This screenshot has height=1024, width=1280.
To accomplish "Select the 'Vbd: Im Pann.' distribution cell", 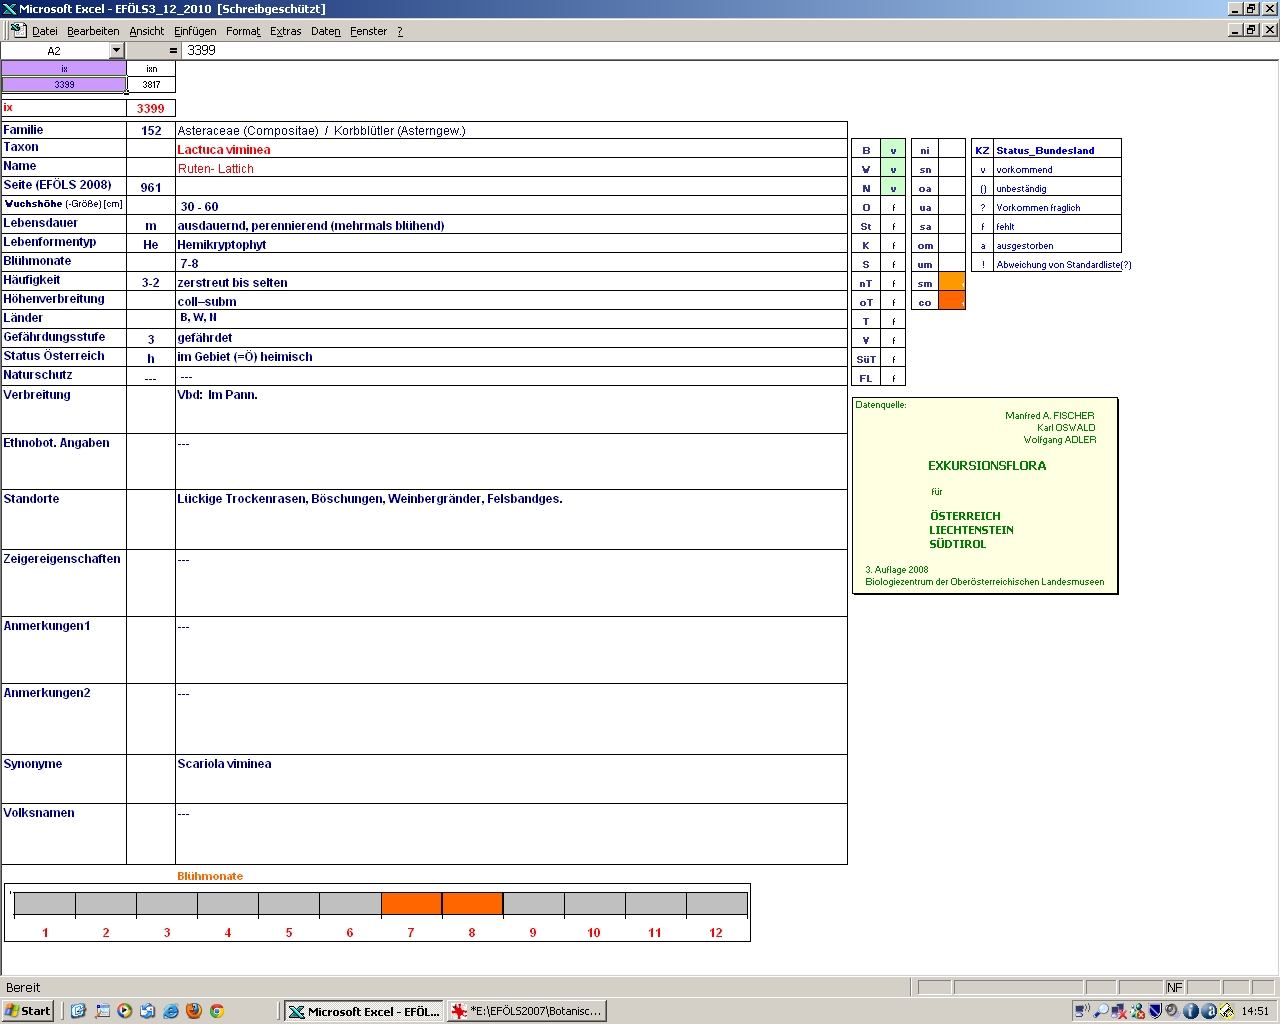I will (x=511, y=410).
